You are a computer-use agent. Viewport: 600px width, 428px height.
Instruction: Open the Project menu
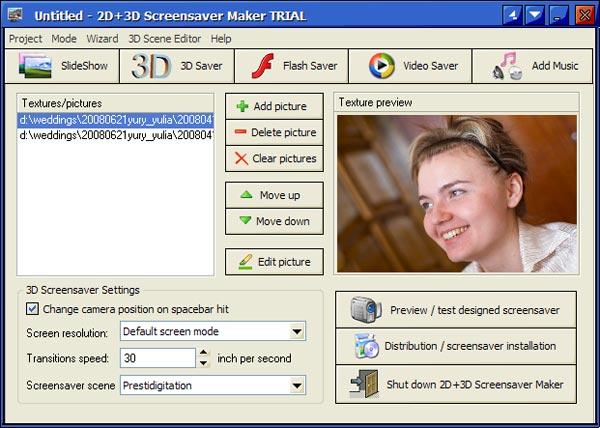pyautogui.click(x=25, y=39)
